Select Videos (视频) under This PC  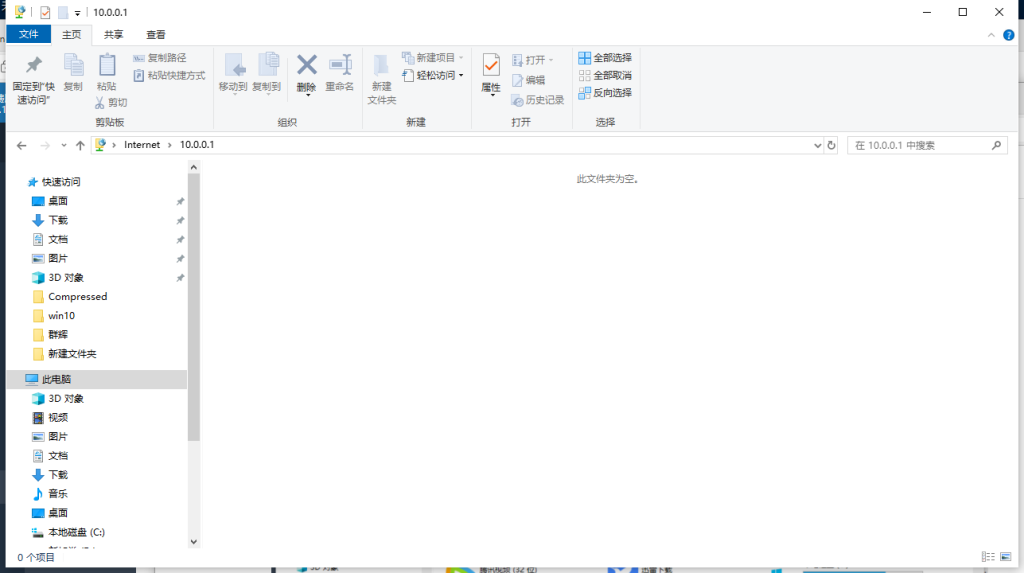(57, 417)
